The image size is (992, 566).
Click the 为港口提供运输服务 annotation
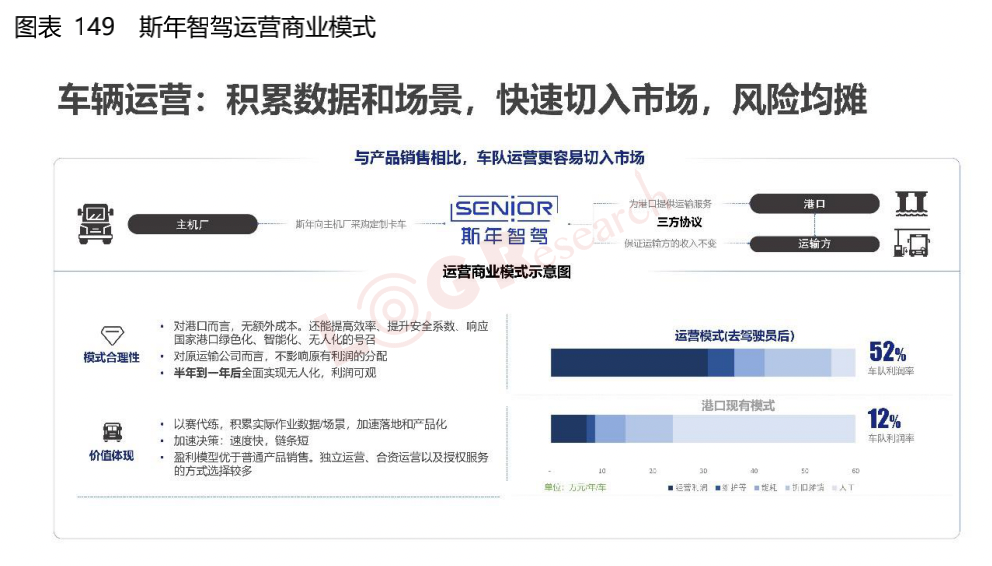[670, 204]
